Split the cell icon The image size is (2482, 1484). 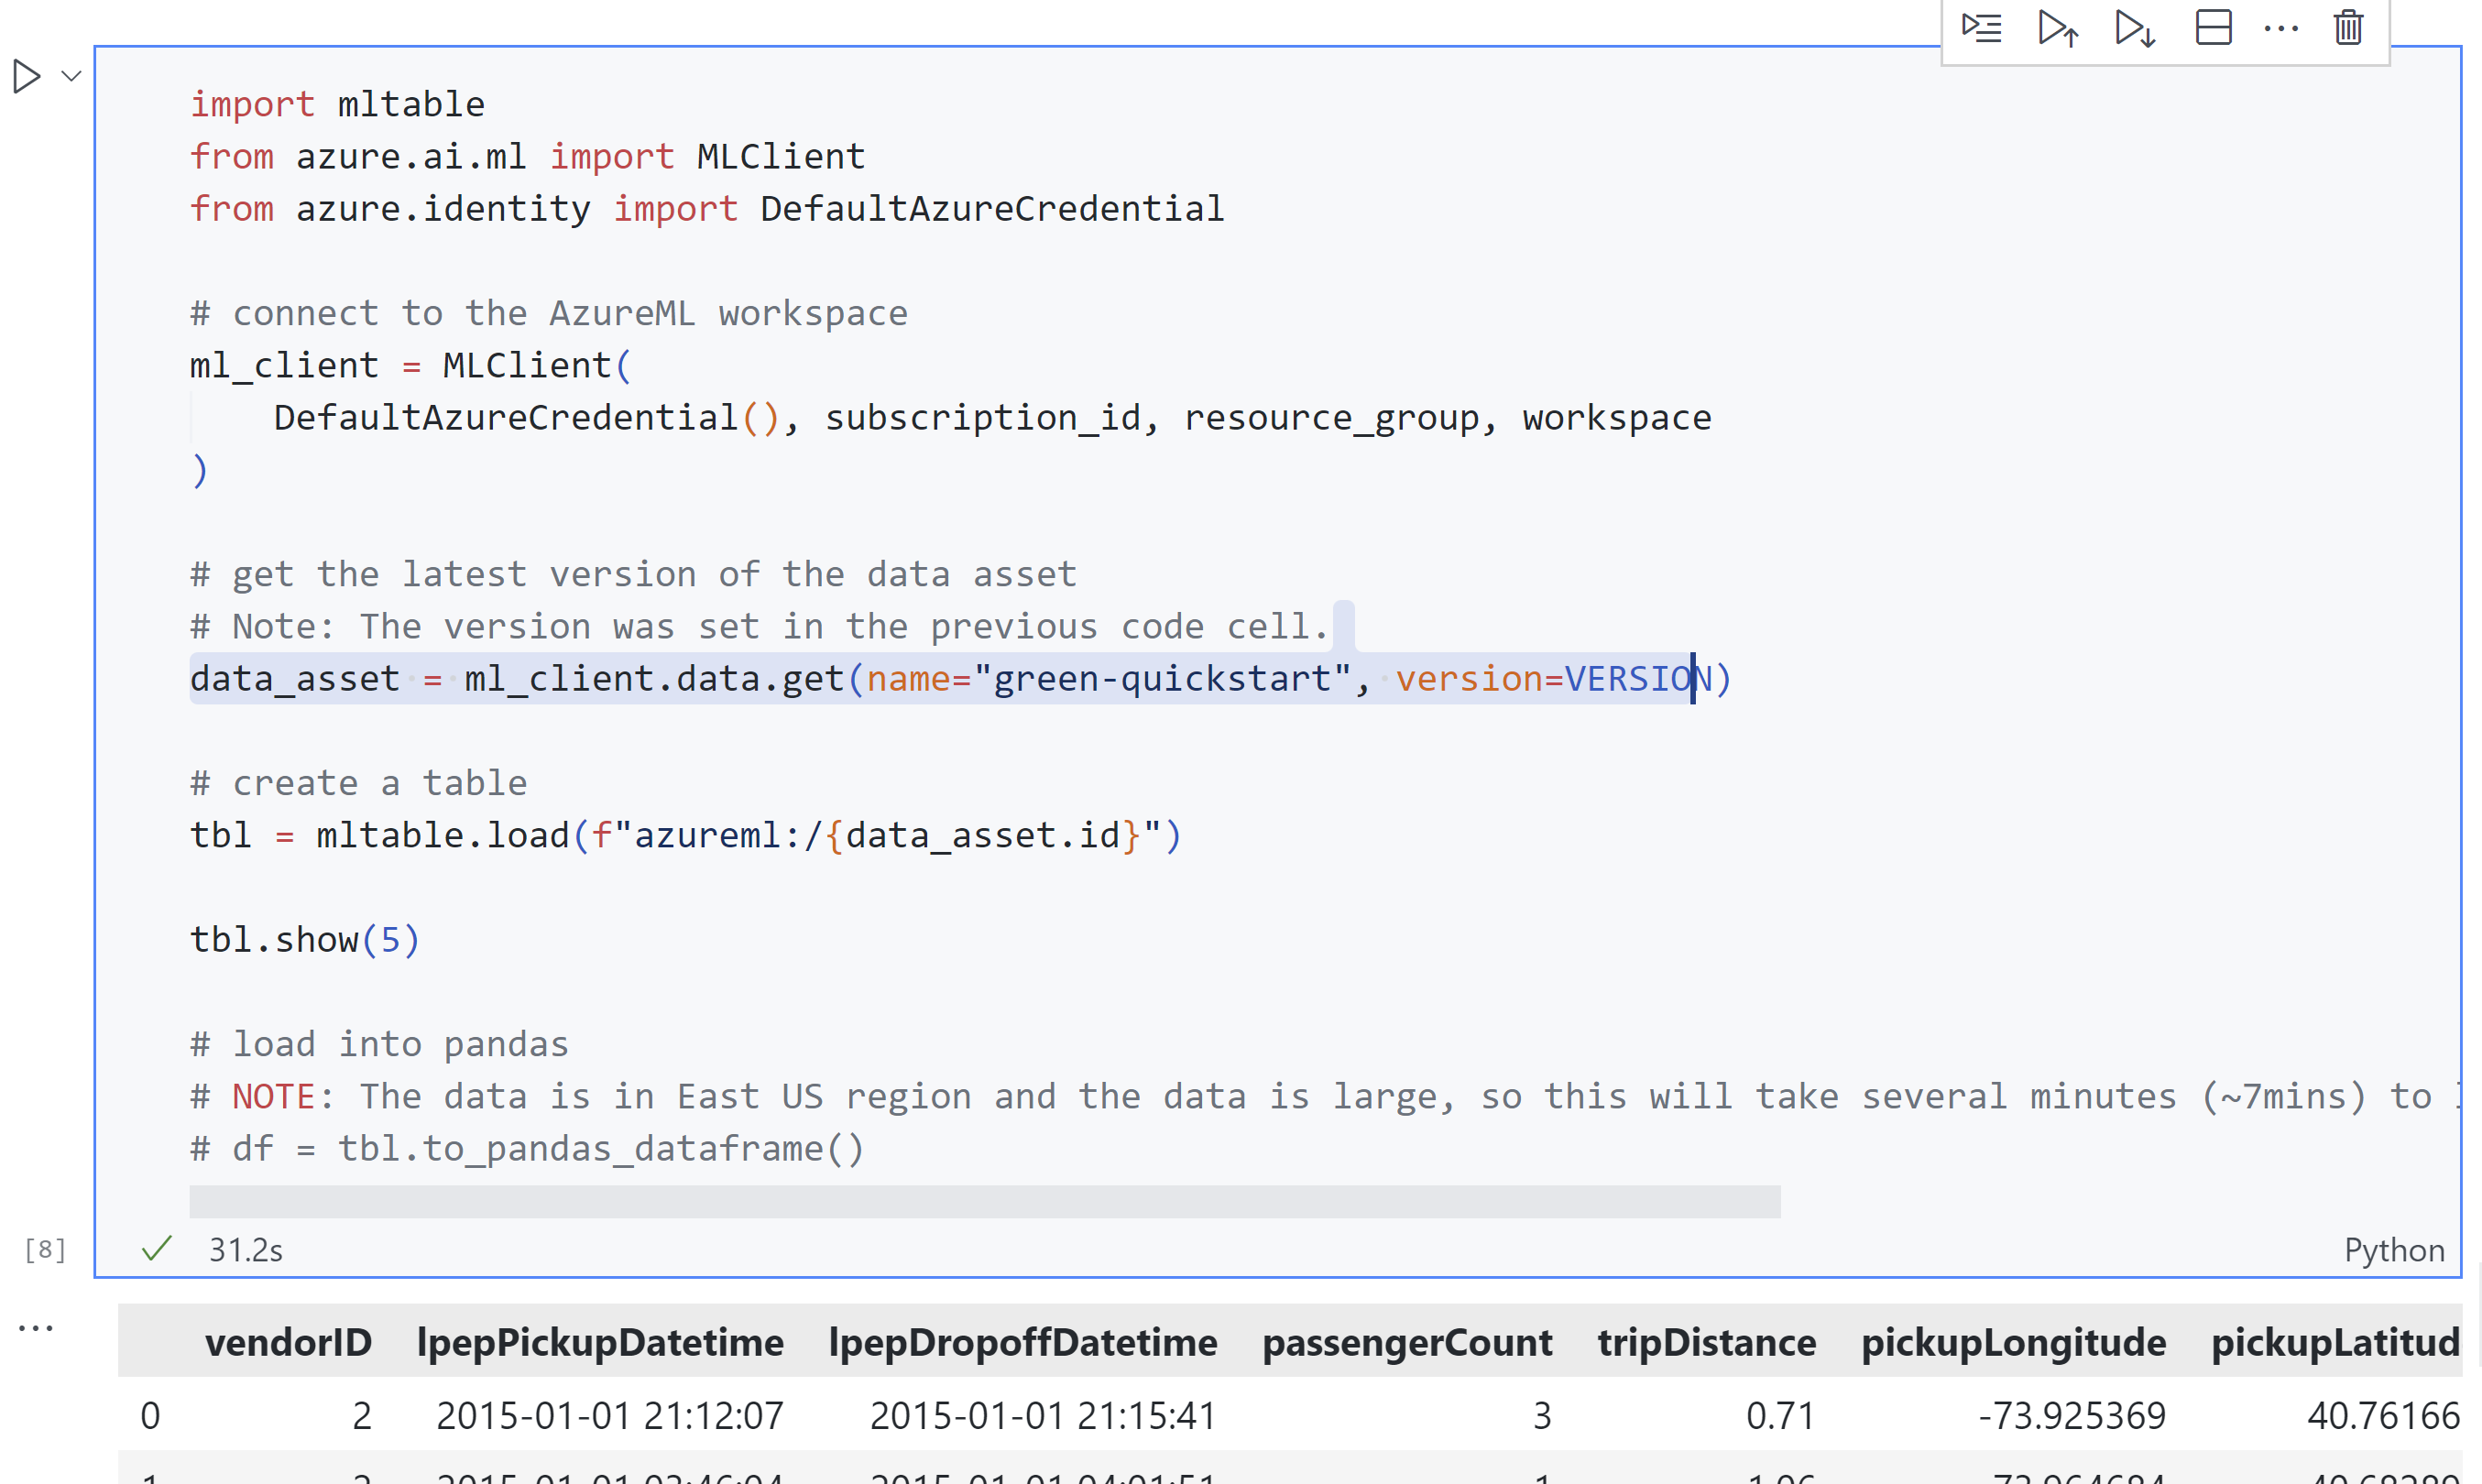pyautogui.click(x=2212, y=28)
